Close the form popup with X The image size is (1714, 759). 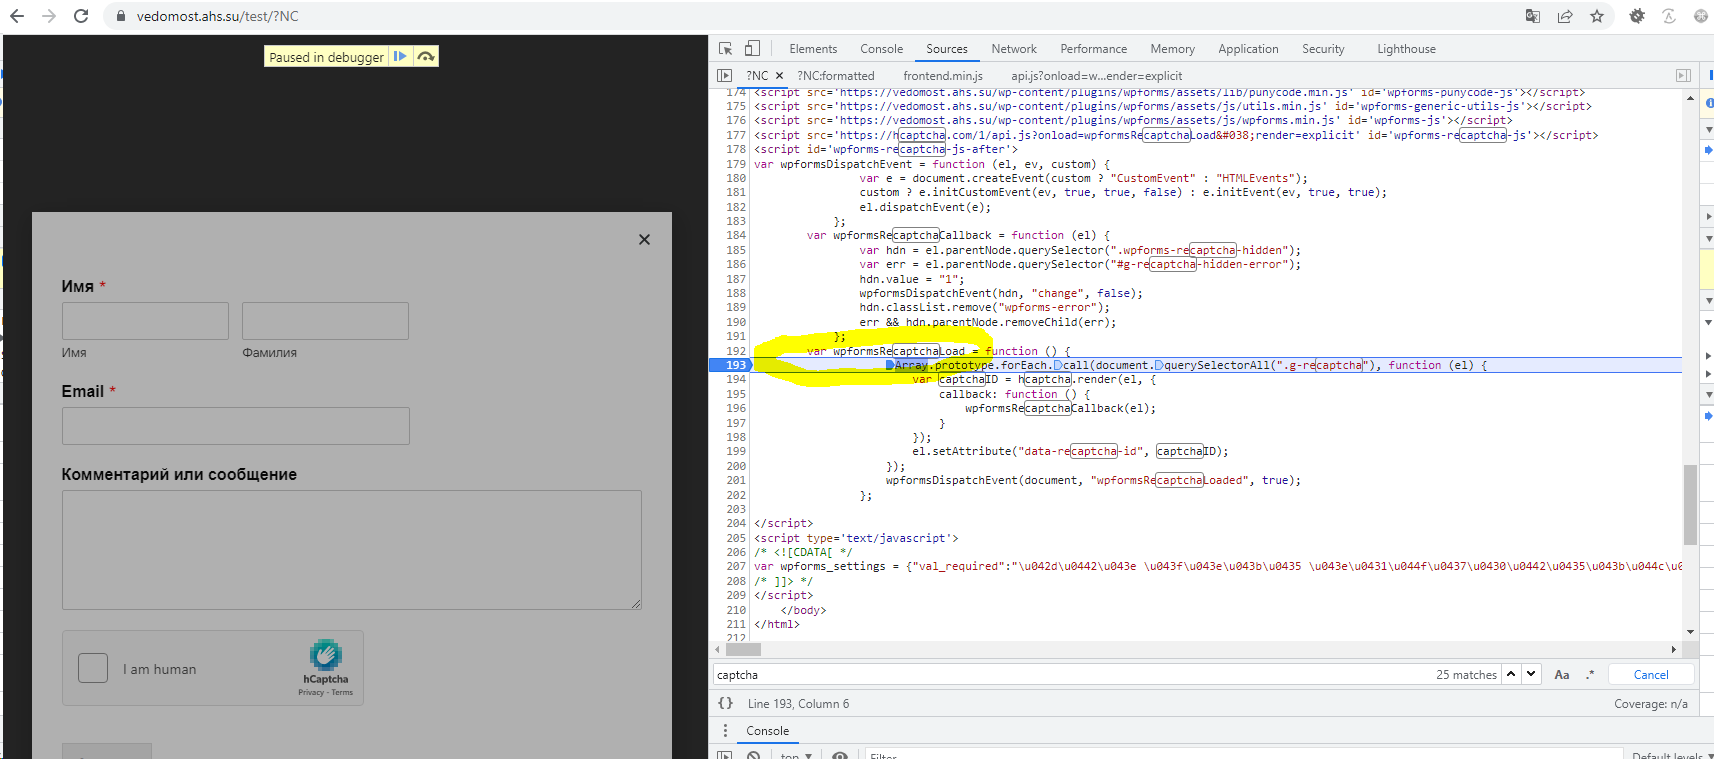click(x=644, y=239)
